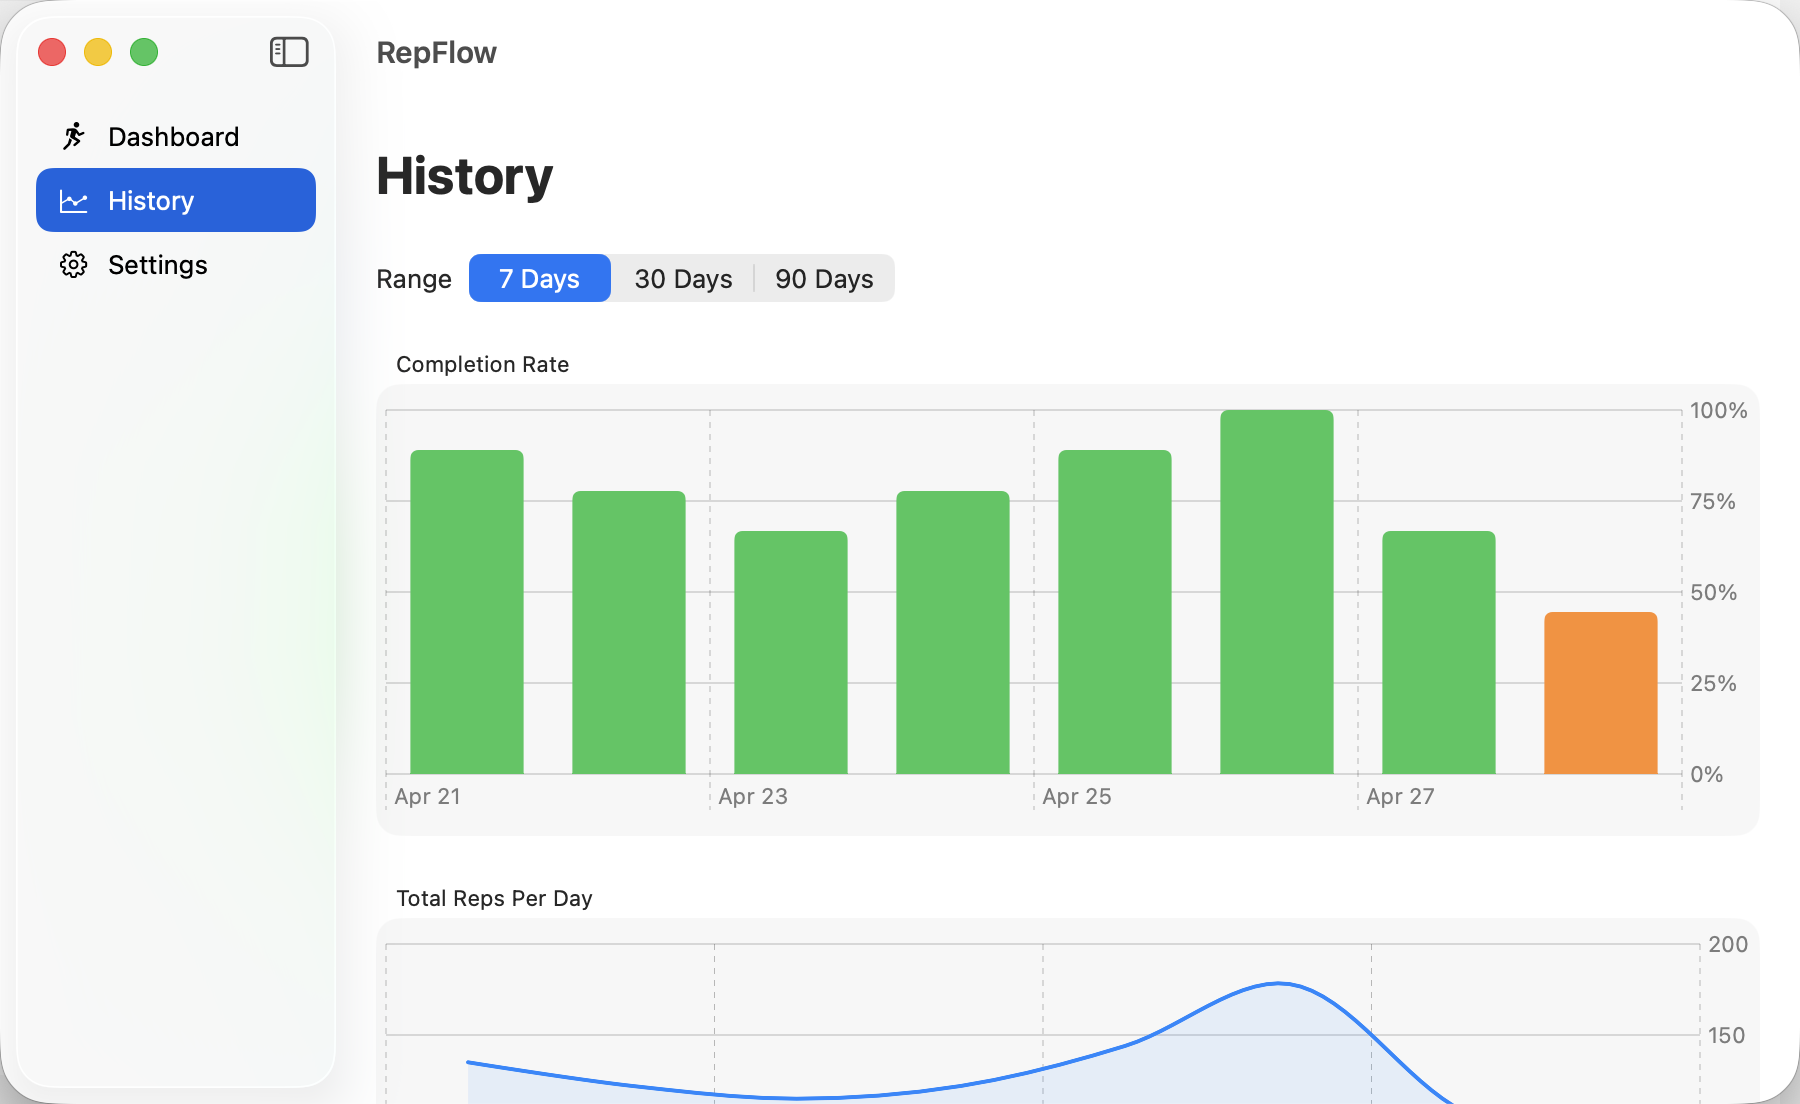Viewport: 1800px width, 1104px height.
Task: Click the Range label
Action: (x=414, y=279)
